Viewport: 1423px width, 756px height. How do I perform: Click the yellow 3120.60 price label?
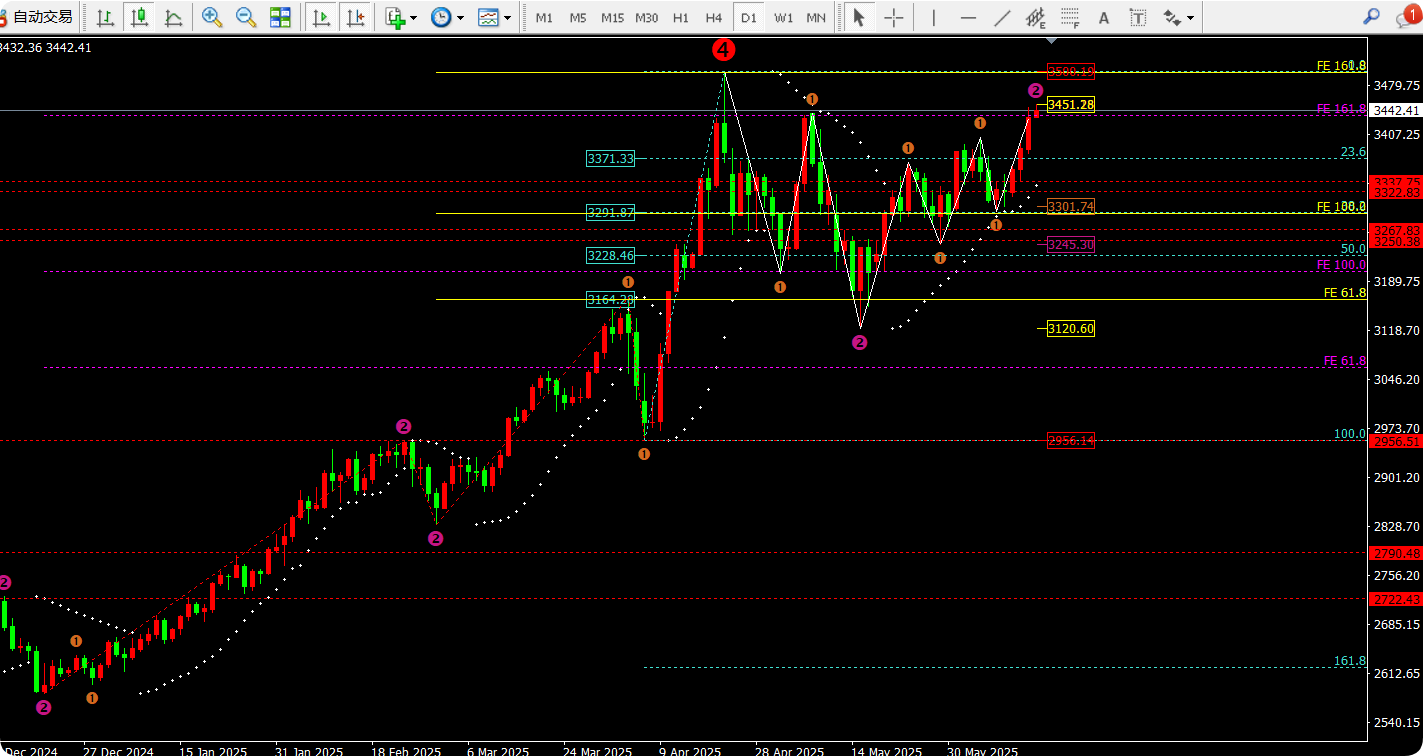point(1070,328)
